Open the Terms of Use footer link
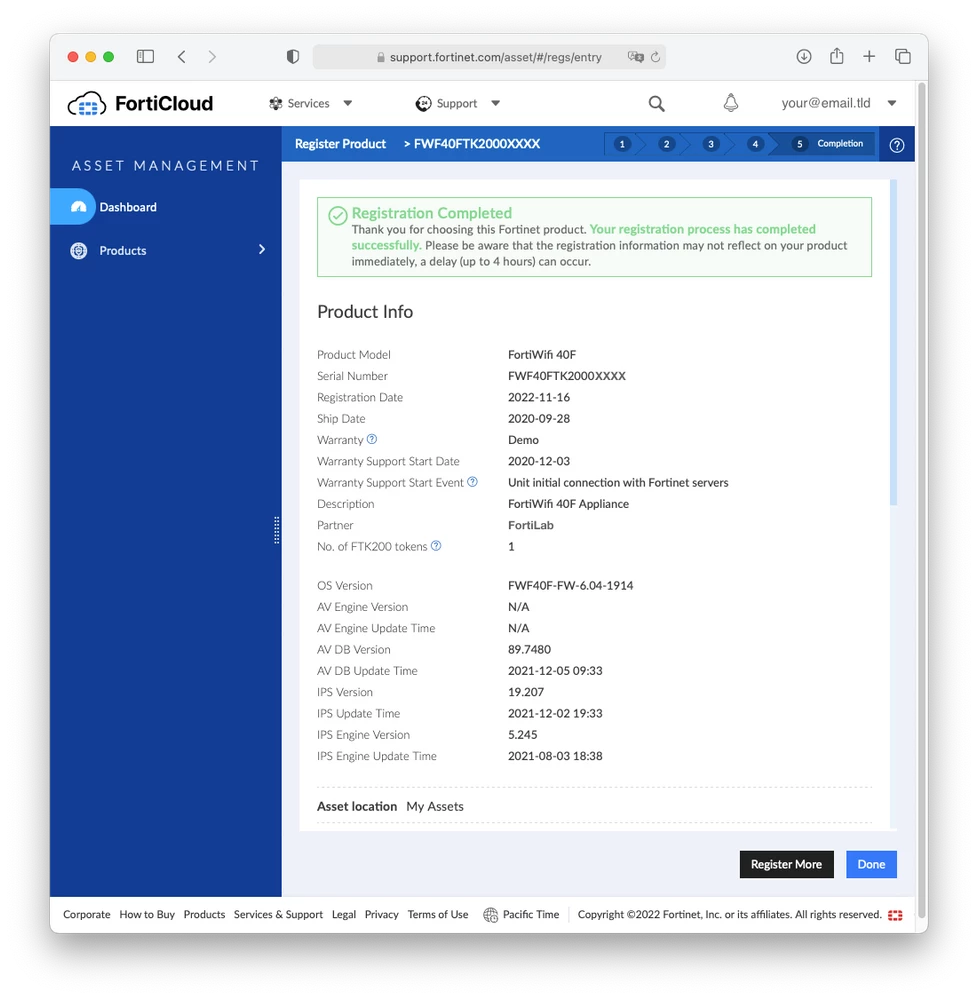978x999 pixels. tap(438, 914)
